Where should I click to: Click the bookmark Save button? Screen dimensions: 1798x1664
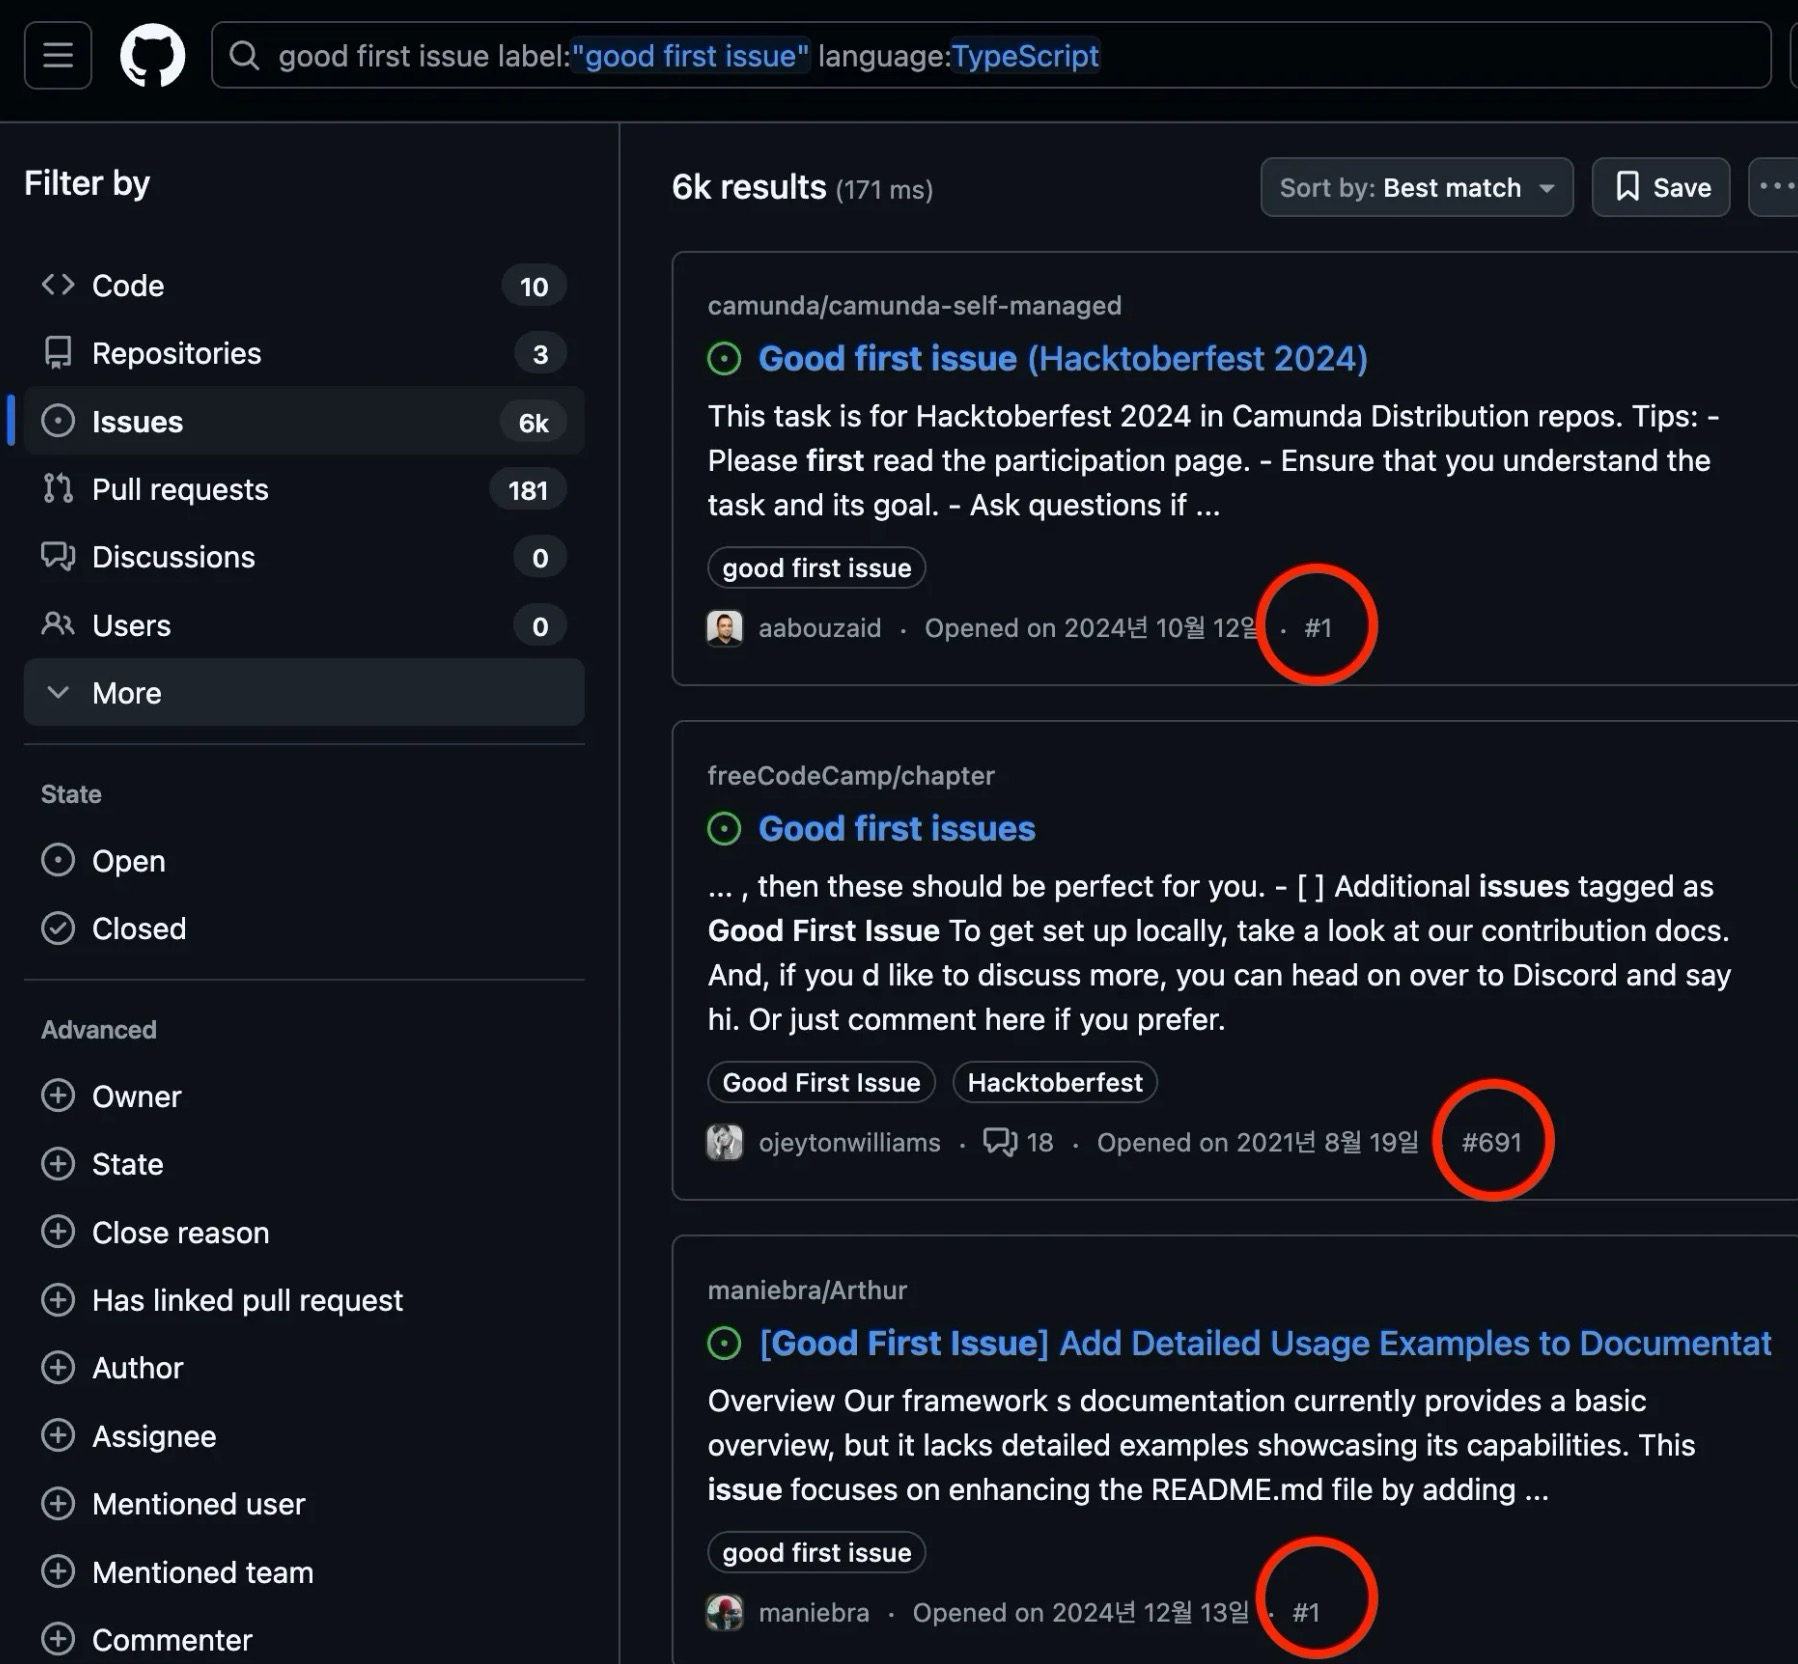click(x=1661, y=187)
